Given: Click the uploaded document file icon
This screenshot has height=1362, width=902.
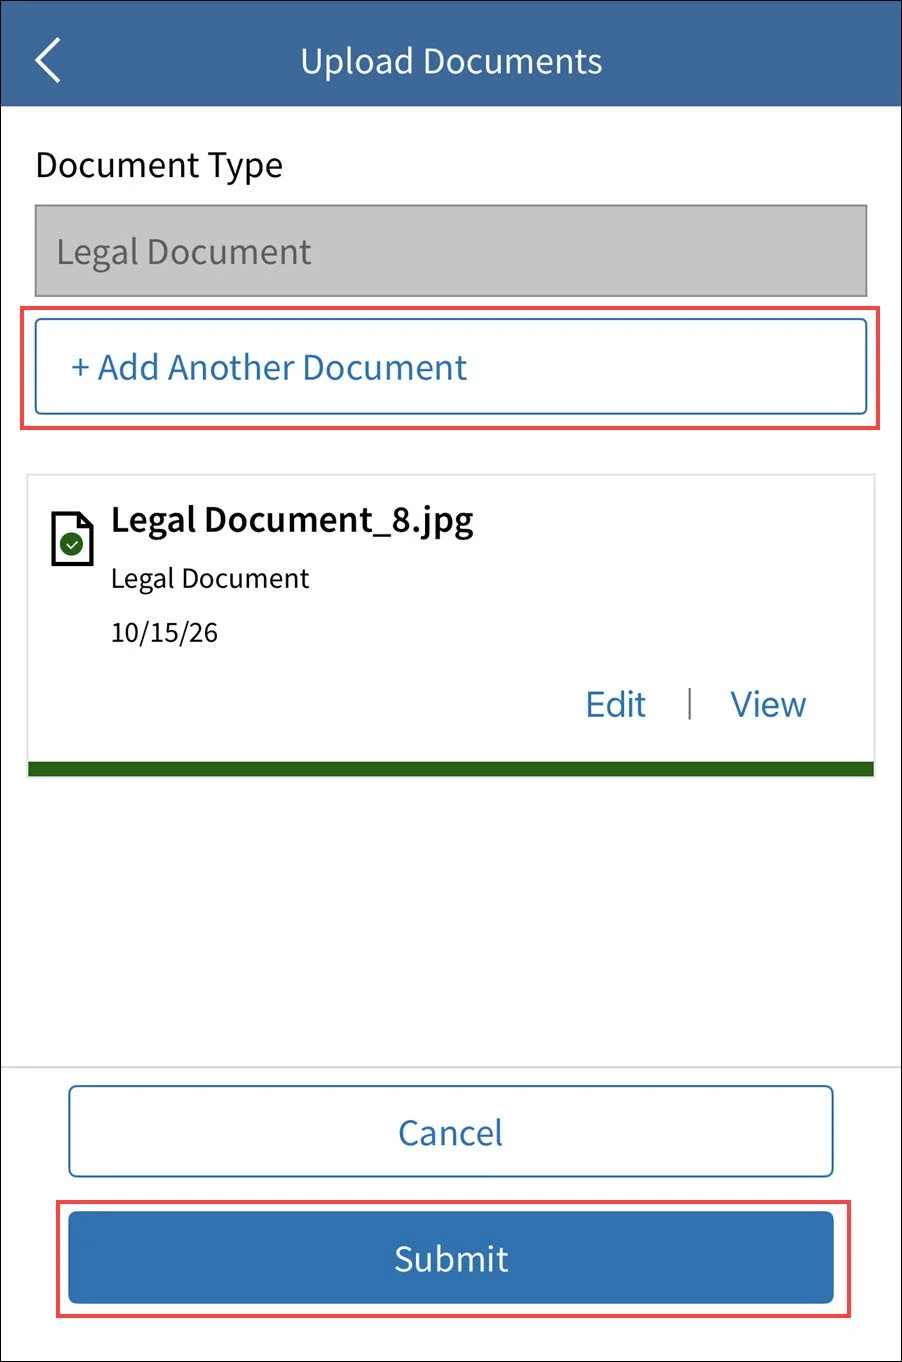Looking at the screenshot, I should (72, 539).
